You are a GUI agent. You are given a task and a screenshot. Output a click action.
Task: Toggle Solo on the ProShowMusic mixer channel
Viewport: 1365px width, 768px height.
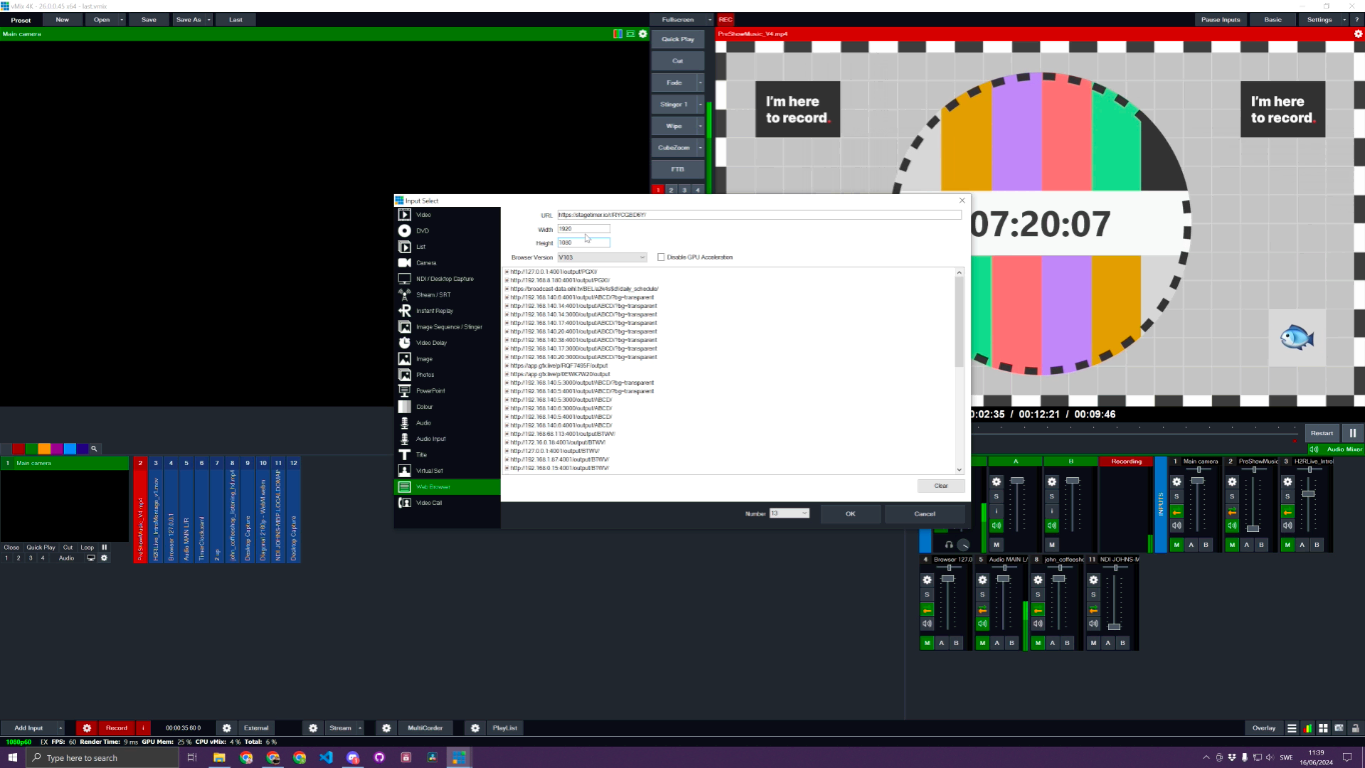click(1232, 496)
